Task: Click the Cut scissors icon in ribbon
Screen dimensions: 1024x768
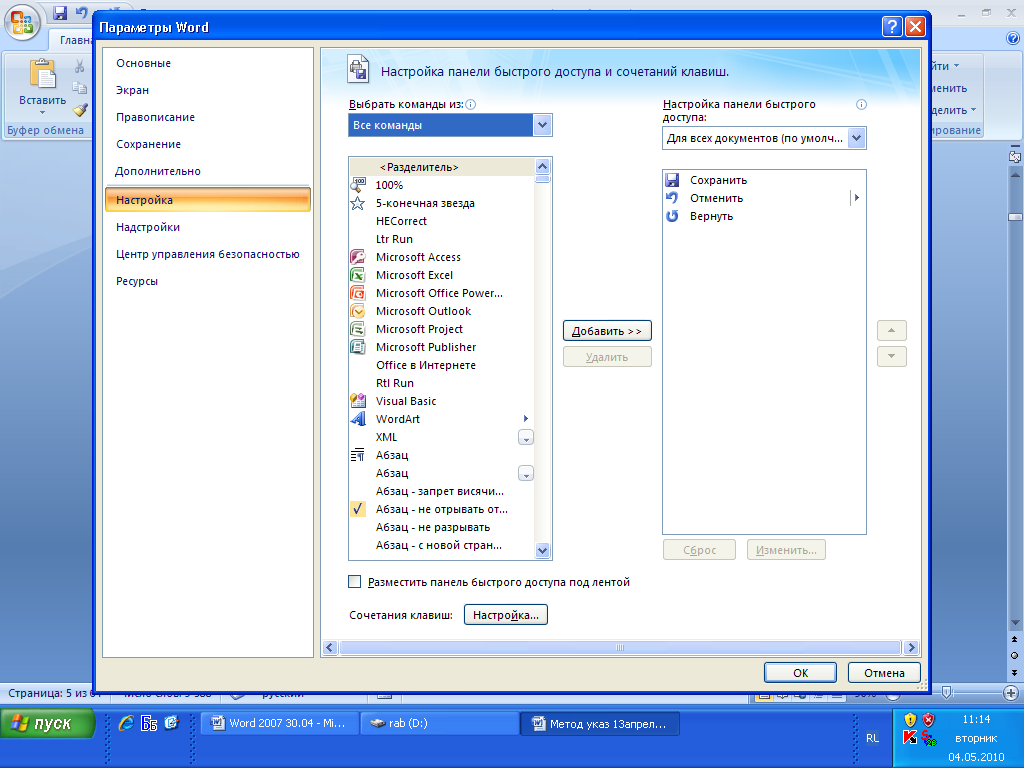Action: [80, 66]
